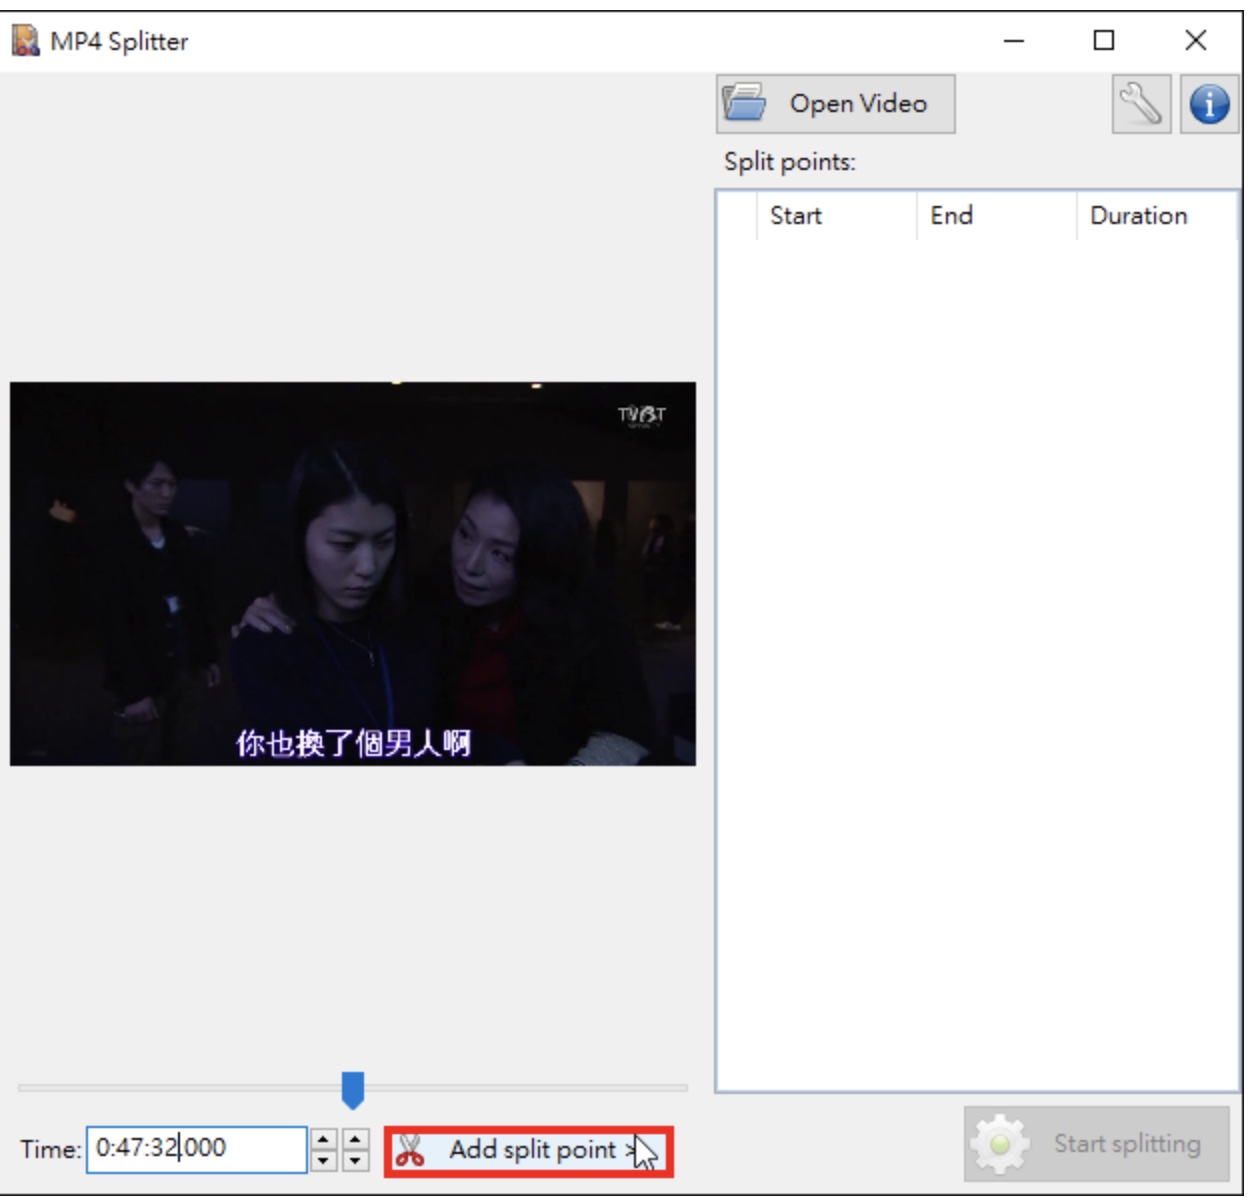Sort by the End column header
Screen dimensions: 1252x1198
pyautogui.click(x=996, y=216)
